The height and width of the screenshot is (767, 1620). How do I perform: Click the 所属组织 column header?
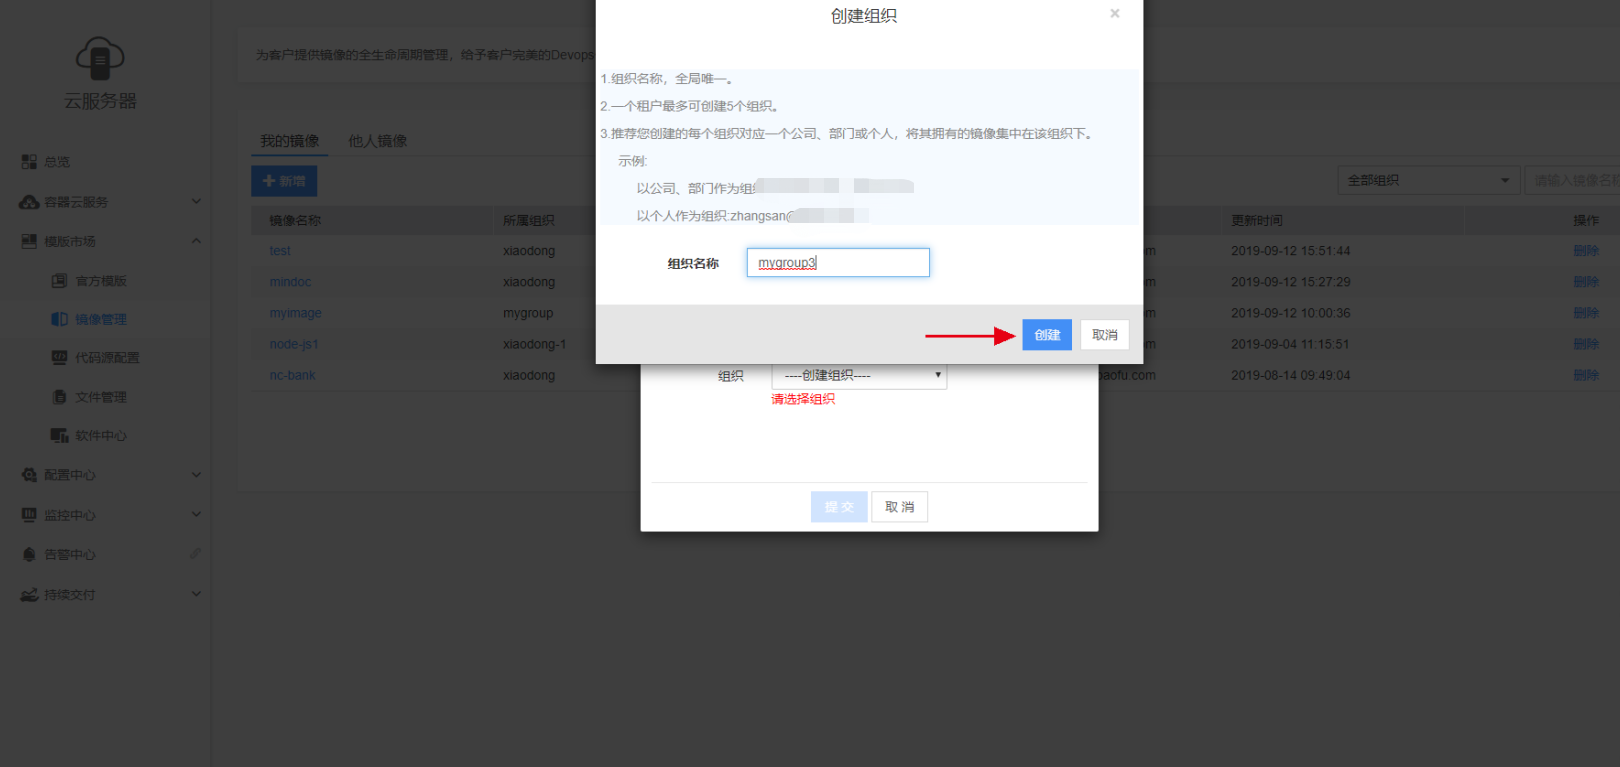529,220
